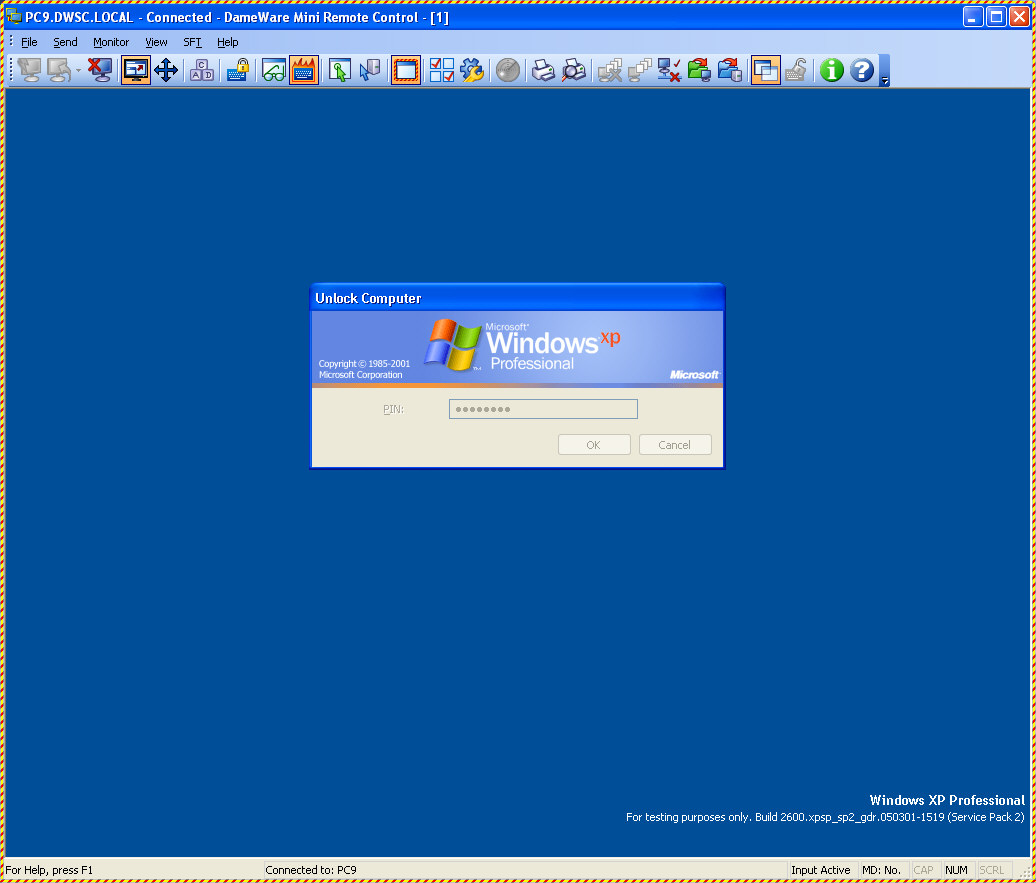Toggle the flaming keyboard toolbar icon
This screenshot has width=1036, height=883.
(x=303, y=70)
